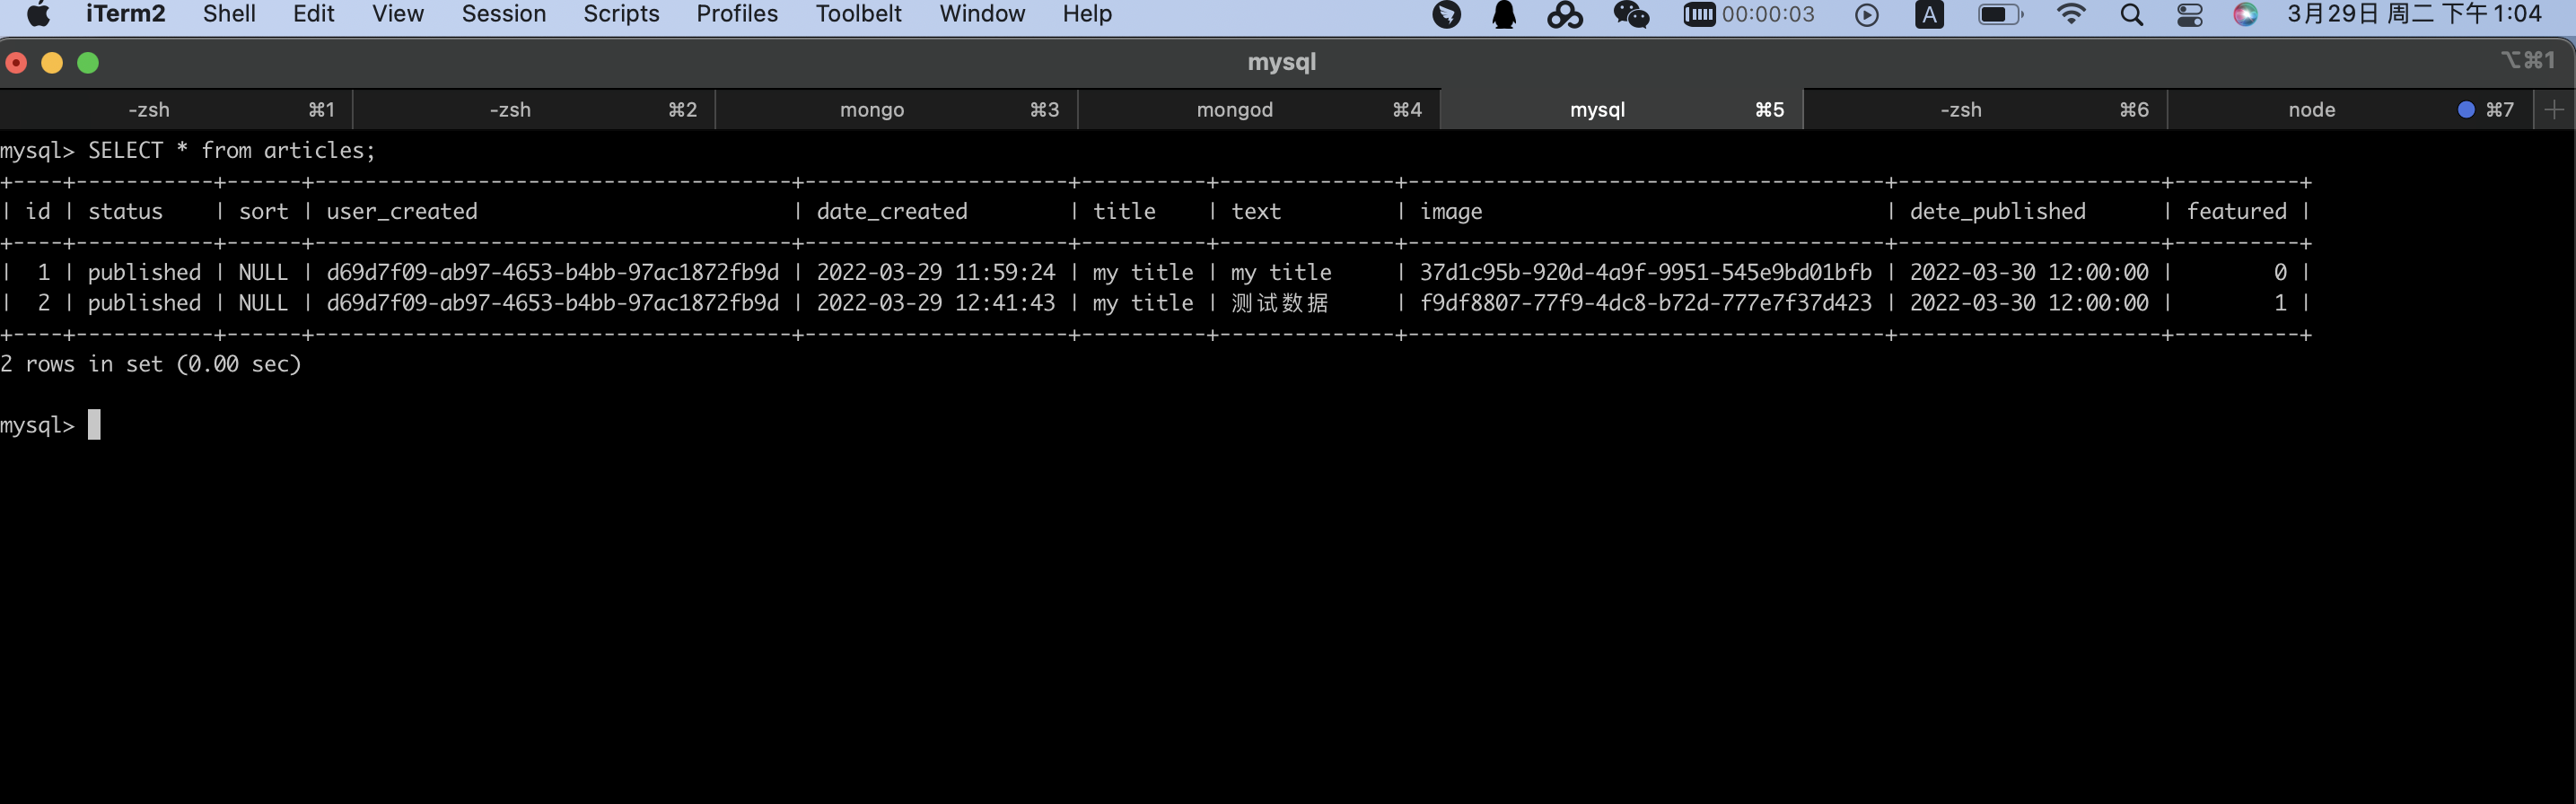Click the 测试数据 text cell
The height and width of the screenshot is (804, 2576).
pos(1280,303)
